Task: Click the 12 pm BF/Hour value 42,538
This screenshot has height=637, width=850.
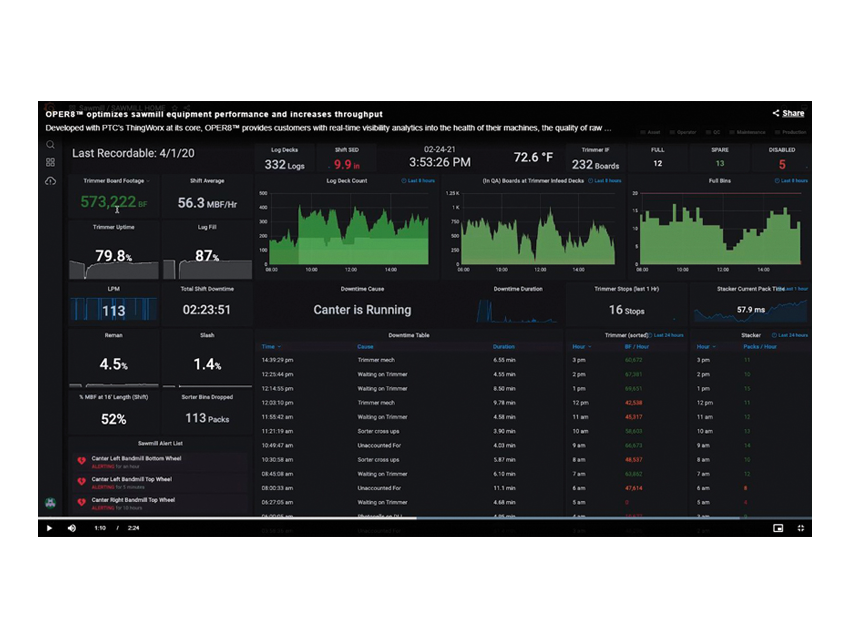Action: point(633,403)
